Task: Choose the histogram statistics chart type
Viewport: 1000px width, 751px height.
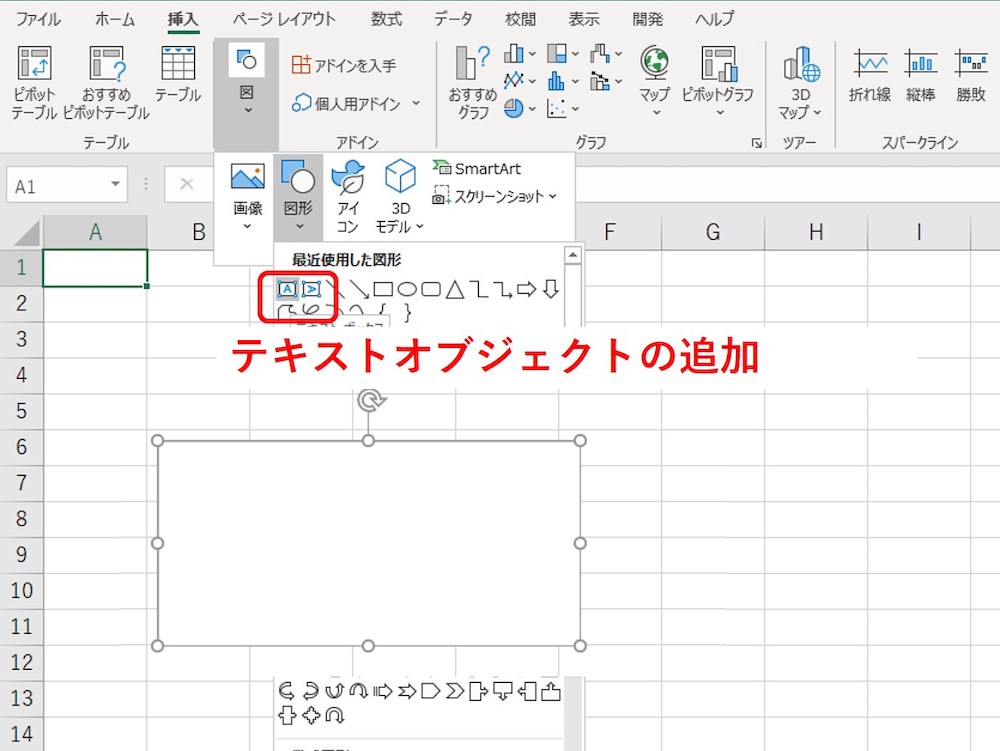Action: tap(562, 81)
